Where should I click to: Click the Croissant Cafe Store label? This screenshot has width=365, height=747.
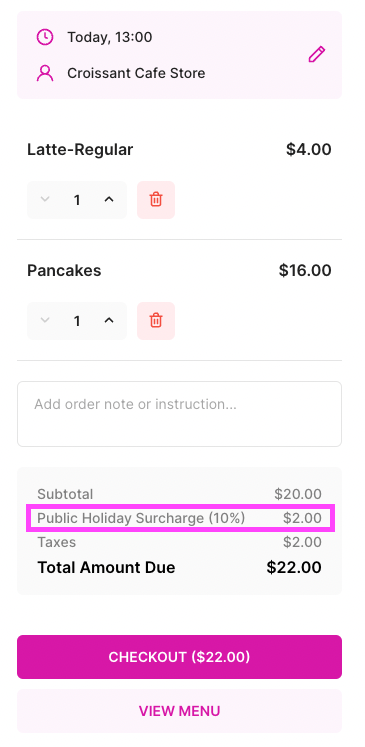(136, 73)
